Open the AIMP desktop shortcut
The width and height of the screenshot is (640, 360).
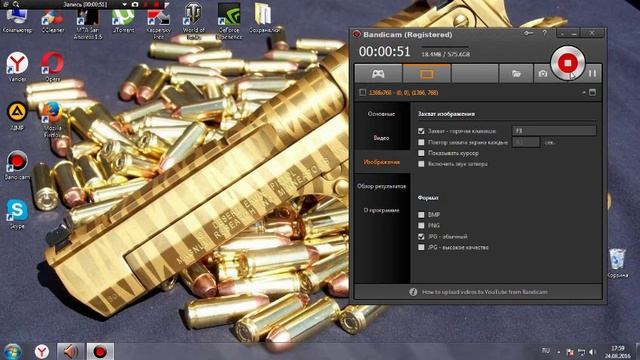pos(17,116)
